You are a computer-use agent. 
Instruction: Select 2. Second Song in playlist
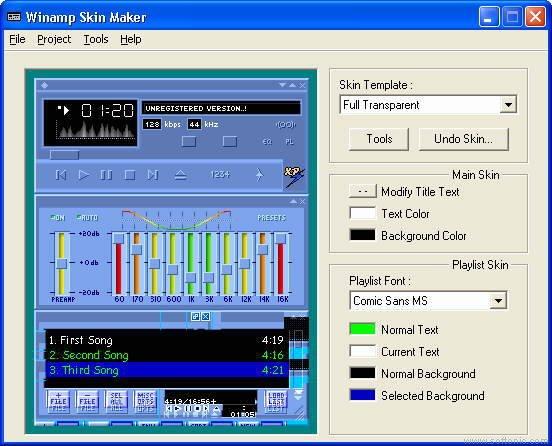[167, 355]
